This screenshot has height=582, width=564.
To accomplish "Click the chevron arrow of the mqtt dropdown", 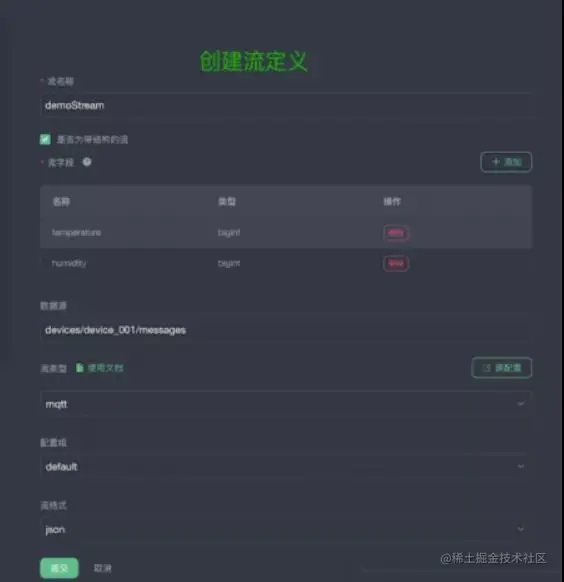I will point(521,404).
